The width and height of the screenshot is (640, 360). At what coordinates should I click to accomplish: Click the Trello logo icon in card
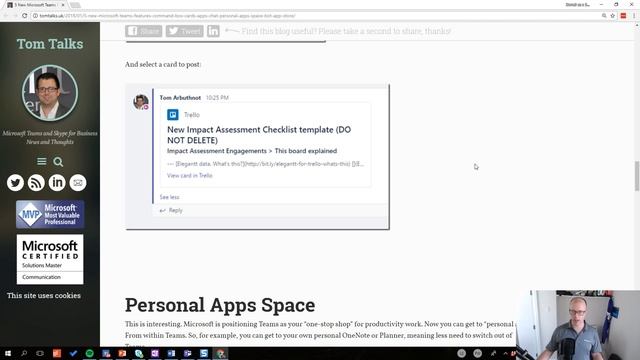click(x=173, y=115)
